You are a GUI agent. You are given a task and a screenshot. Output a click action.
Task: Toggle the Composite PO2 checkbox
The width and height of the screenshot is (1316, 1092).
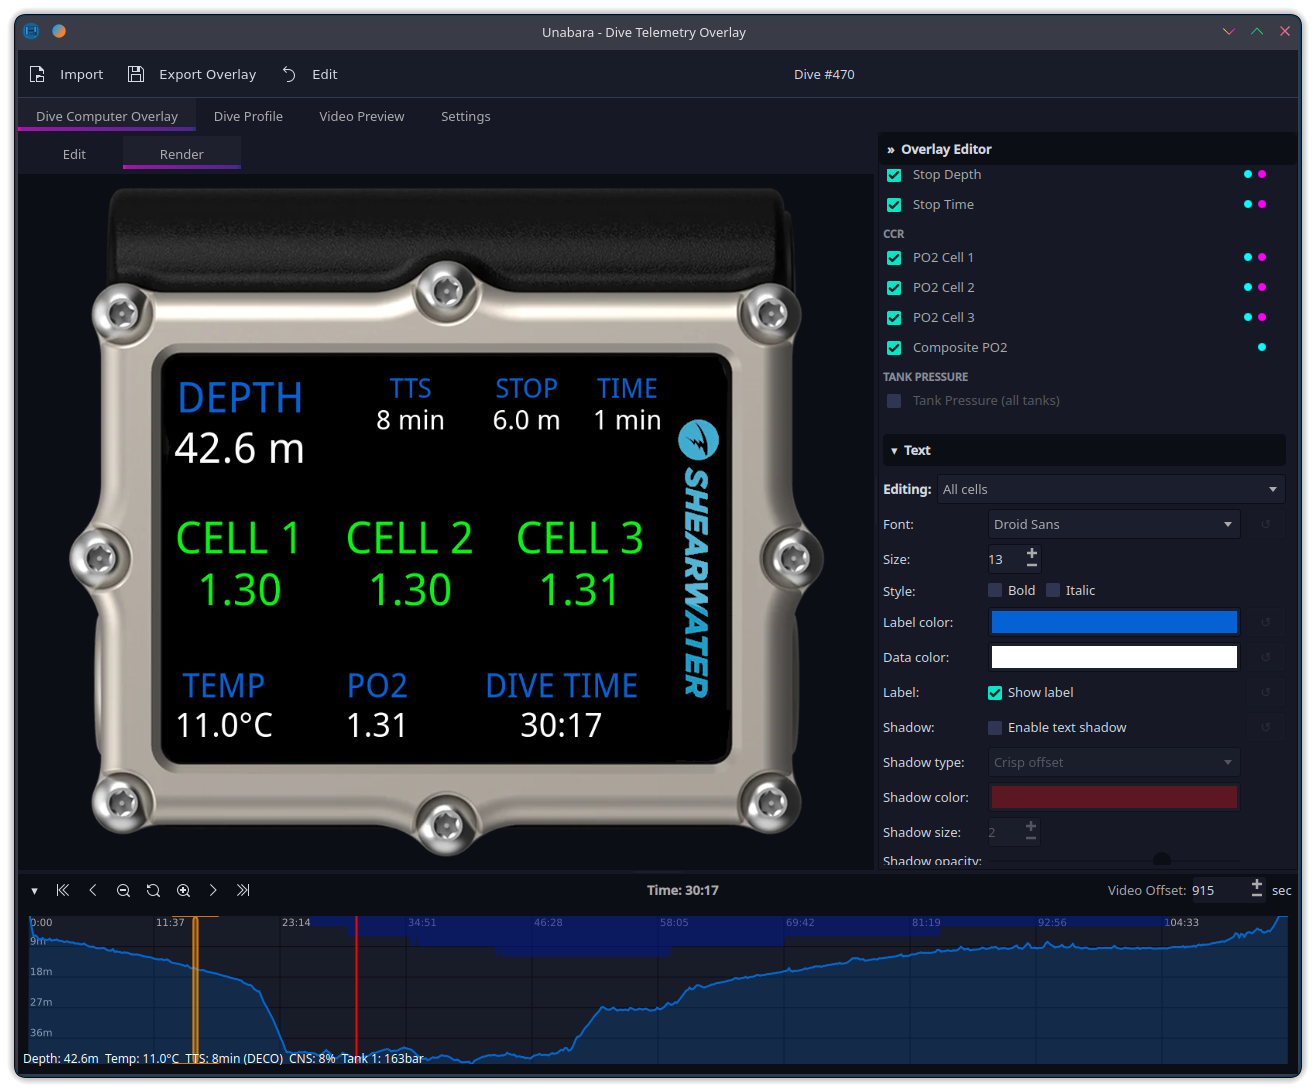click(x=894, y=348)
